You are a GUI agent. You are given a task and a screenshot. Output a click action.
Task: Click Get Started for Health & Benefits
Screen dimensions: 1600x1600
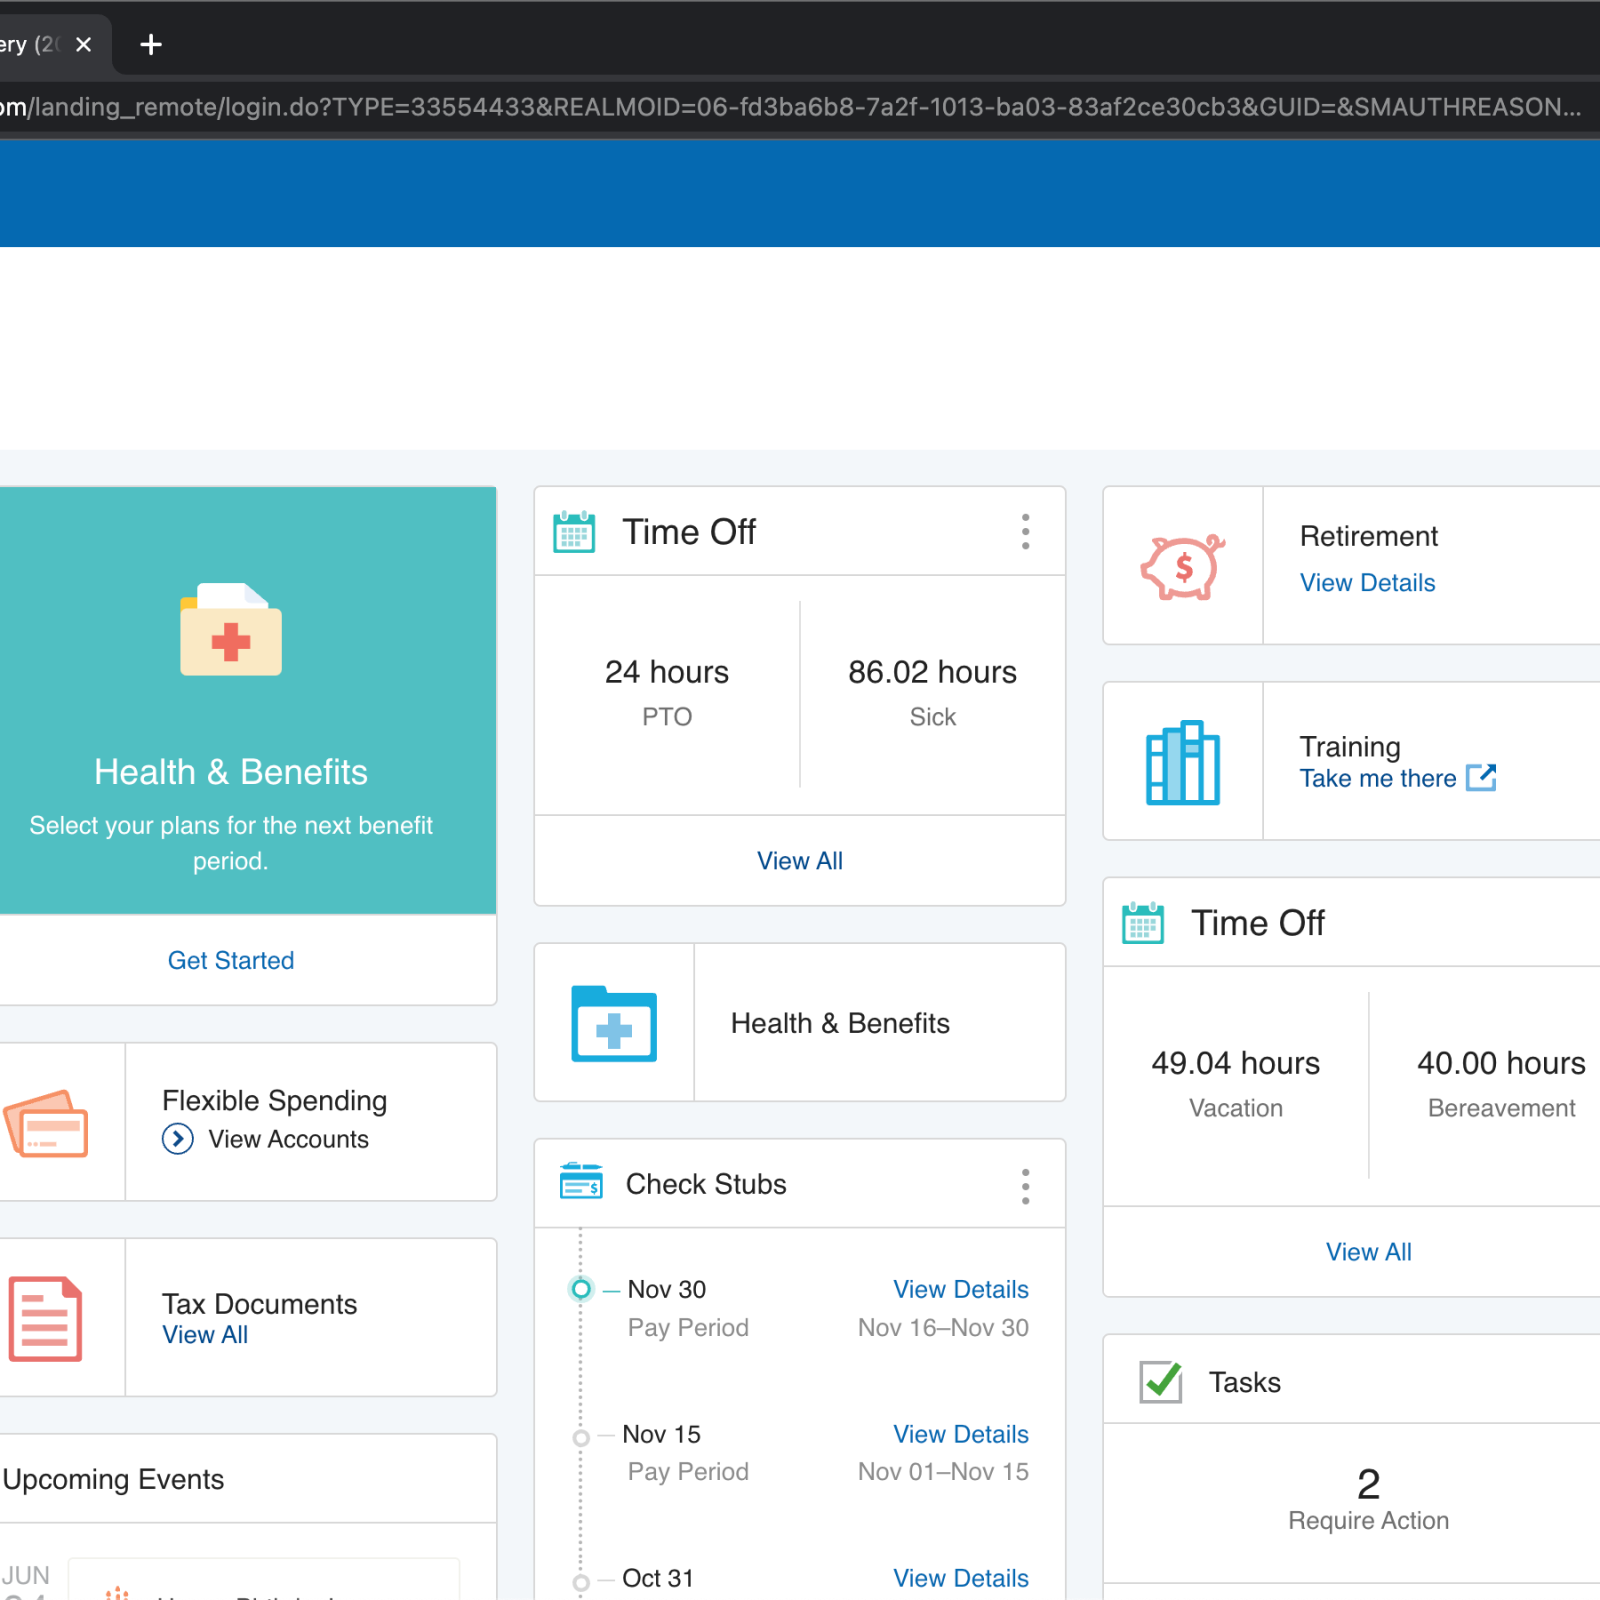coord(231,960)
